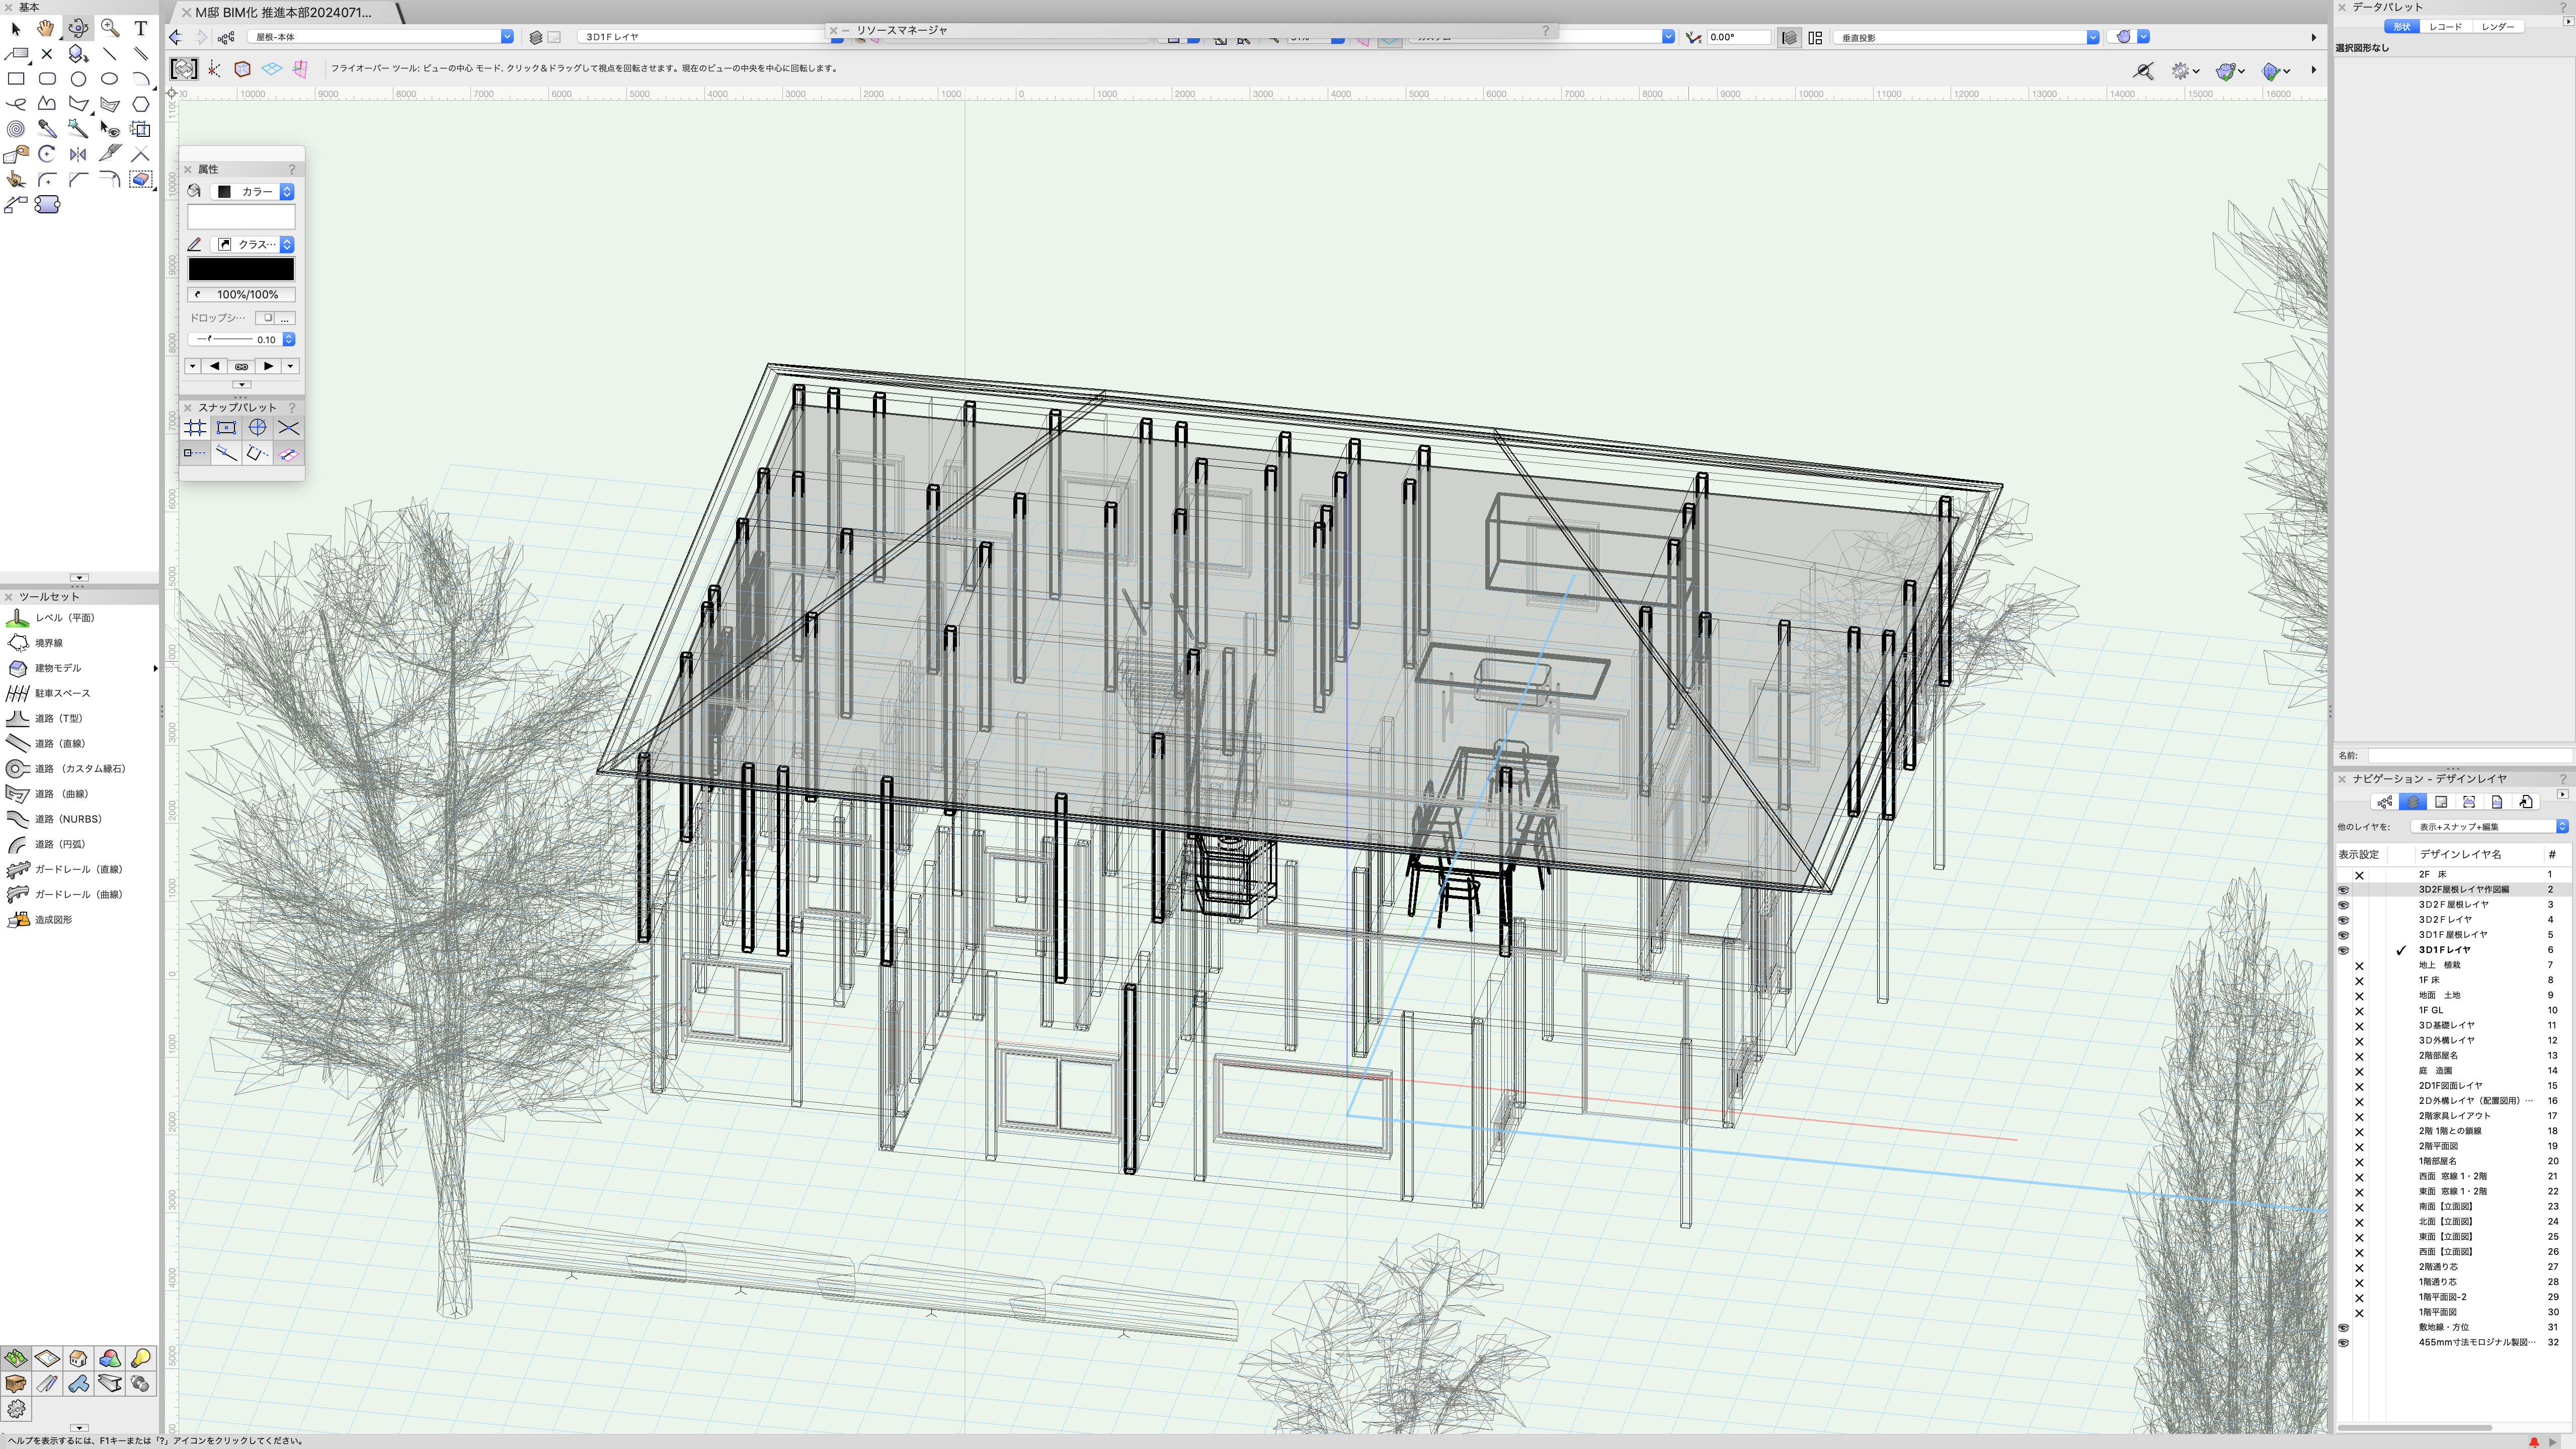Select the Spiral tool

(16, 128)
